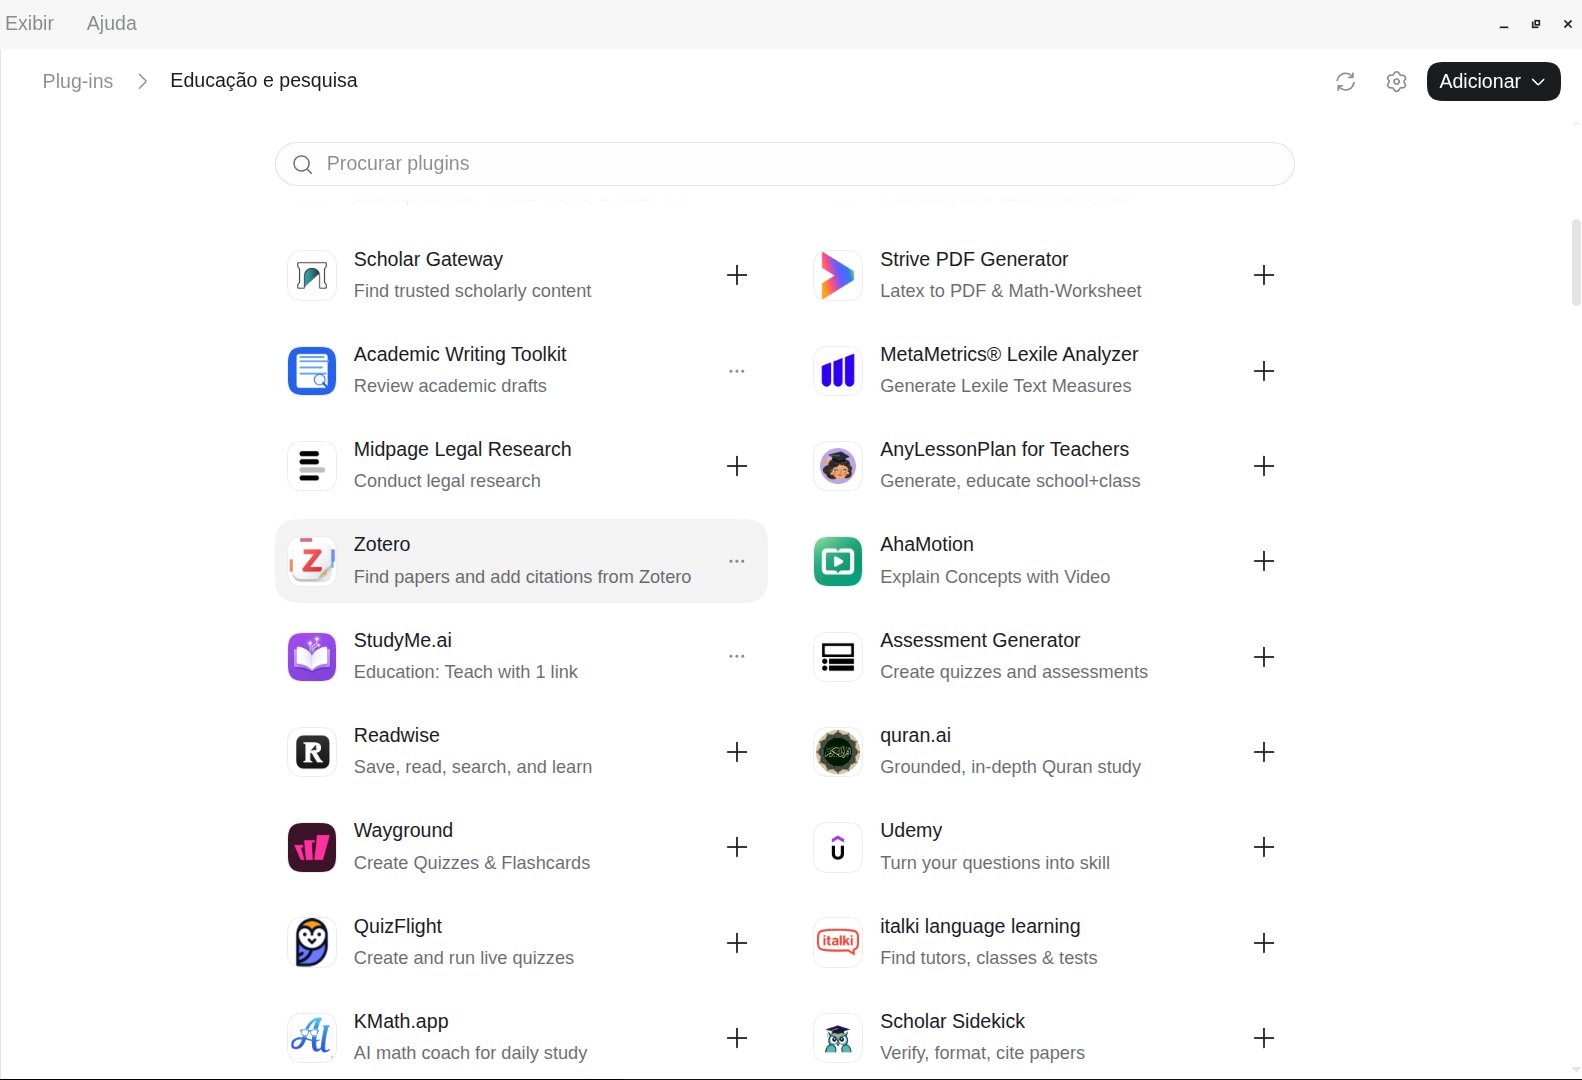
Task: Select the Udemy plugin title
Action: [911, 830]
